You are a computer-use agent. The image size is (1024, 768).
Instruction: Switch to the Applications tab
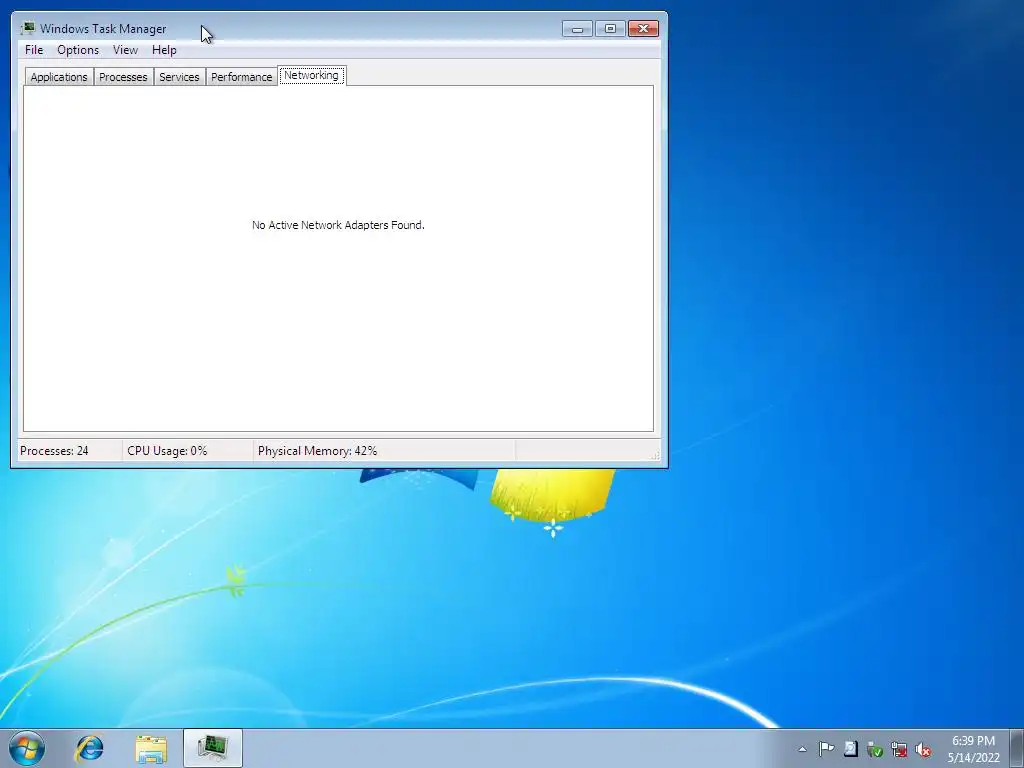[x=59, y=76]
